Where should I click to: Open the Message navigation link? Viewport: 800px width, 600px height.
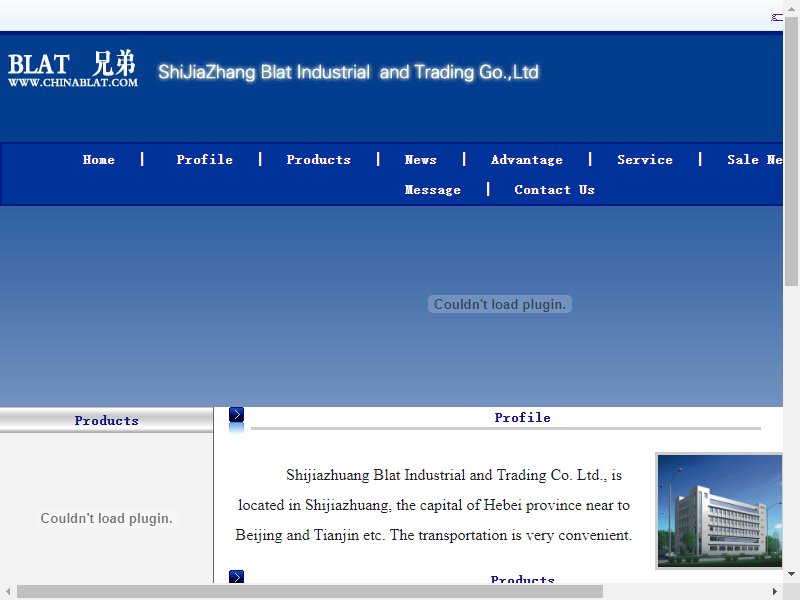pyautogui.click(x=433, y=190)
